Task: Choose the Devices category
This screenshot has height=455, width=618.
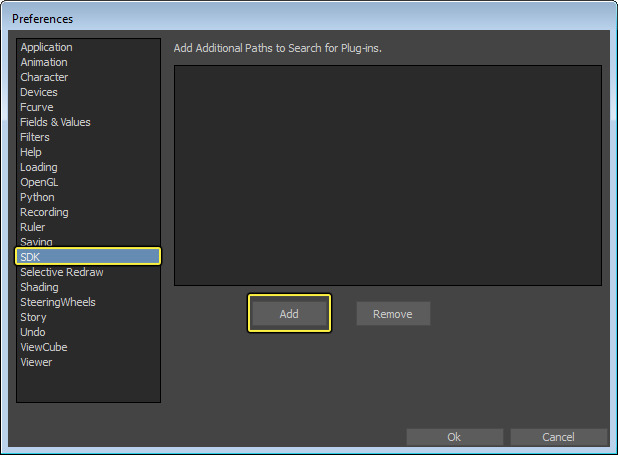Action: pyautogui.click(x=39, y=92)
